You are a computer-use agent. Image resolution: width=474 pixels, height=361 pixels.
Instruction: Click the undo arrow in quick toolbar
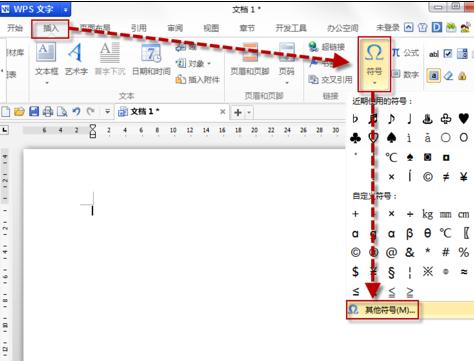click(x=76, y=111)
